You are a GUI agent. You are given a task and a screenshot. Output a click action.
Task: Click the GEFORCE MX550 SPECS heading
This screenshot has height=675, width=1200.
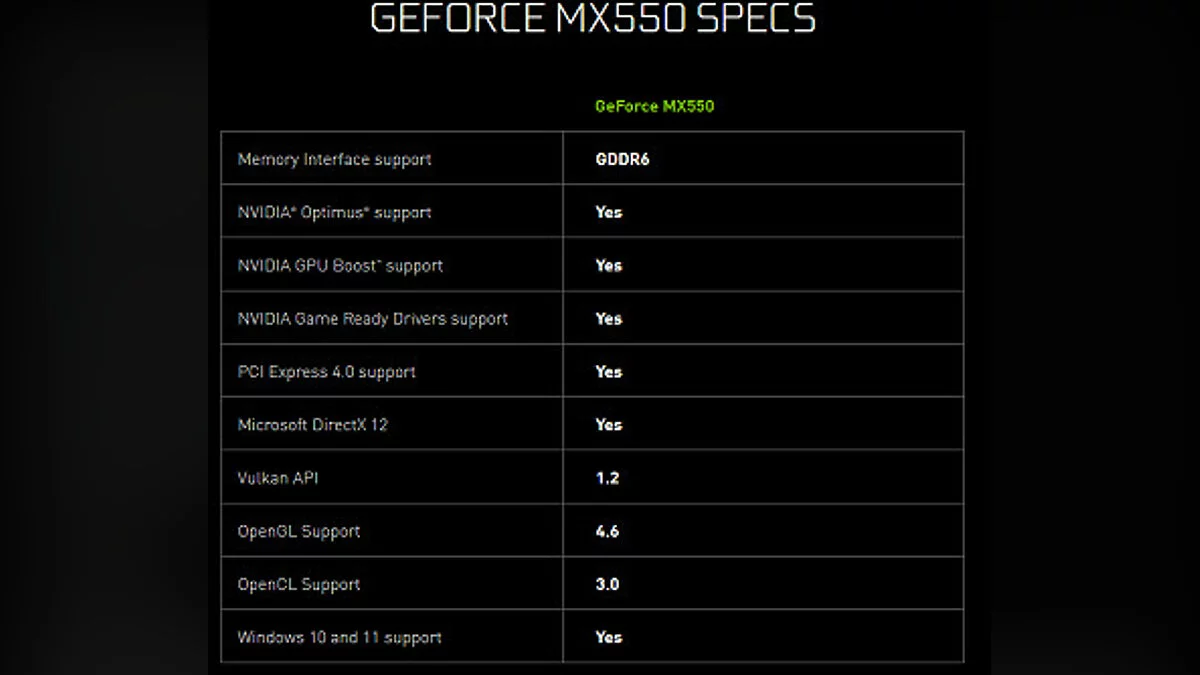(592, 18)
